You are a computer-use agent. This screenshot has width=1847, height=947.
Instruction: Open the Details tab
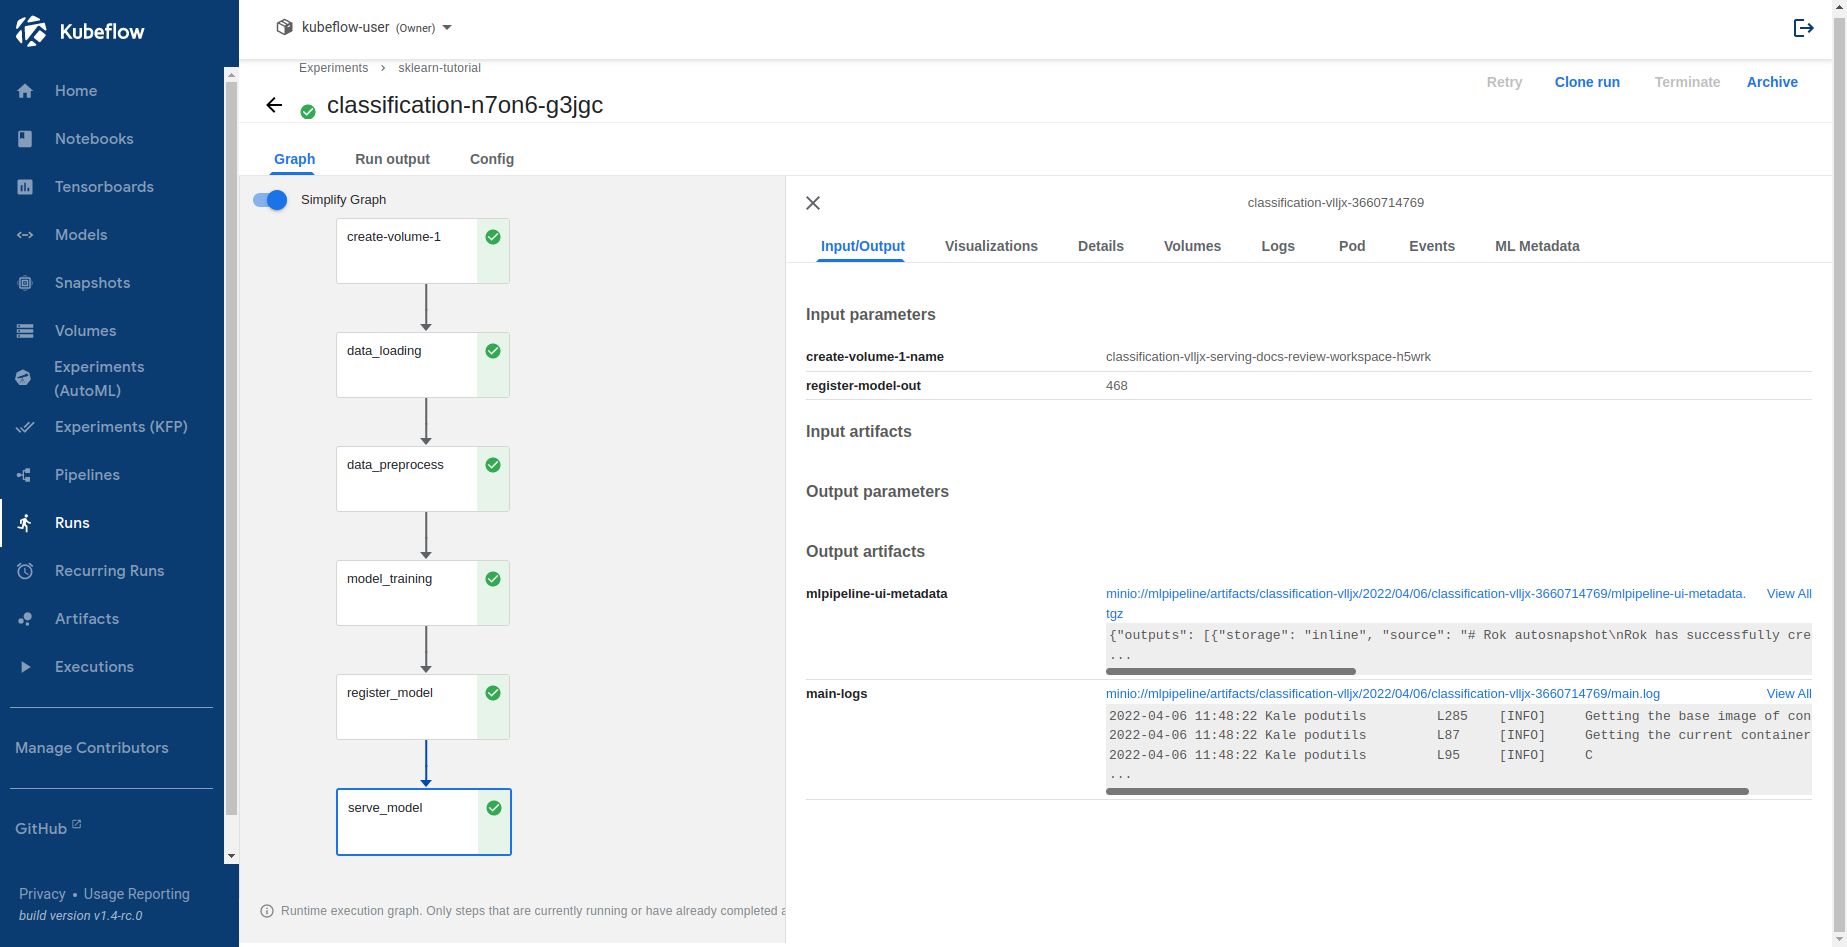[x=1101, y=246]
